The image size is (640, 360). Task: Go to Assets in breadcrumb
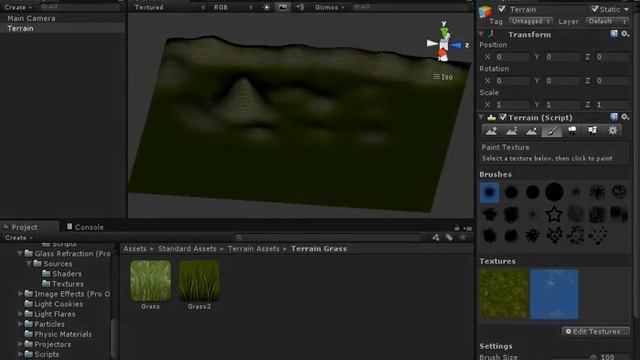pos(135,249)
